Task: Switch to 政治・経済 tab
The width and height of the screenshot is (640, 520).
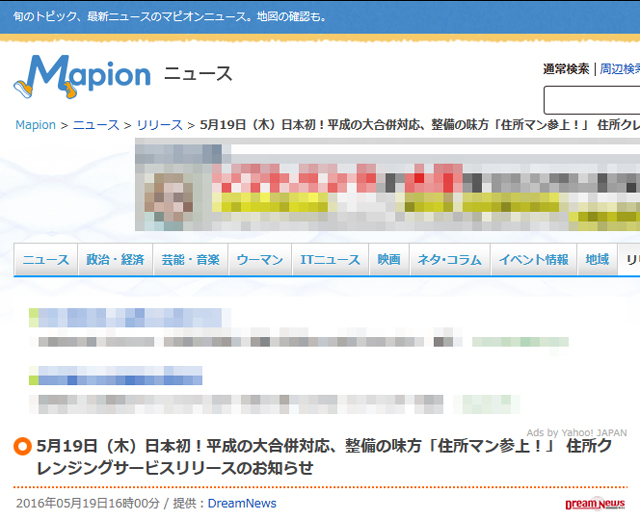Action: (115, 260)
